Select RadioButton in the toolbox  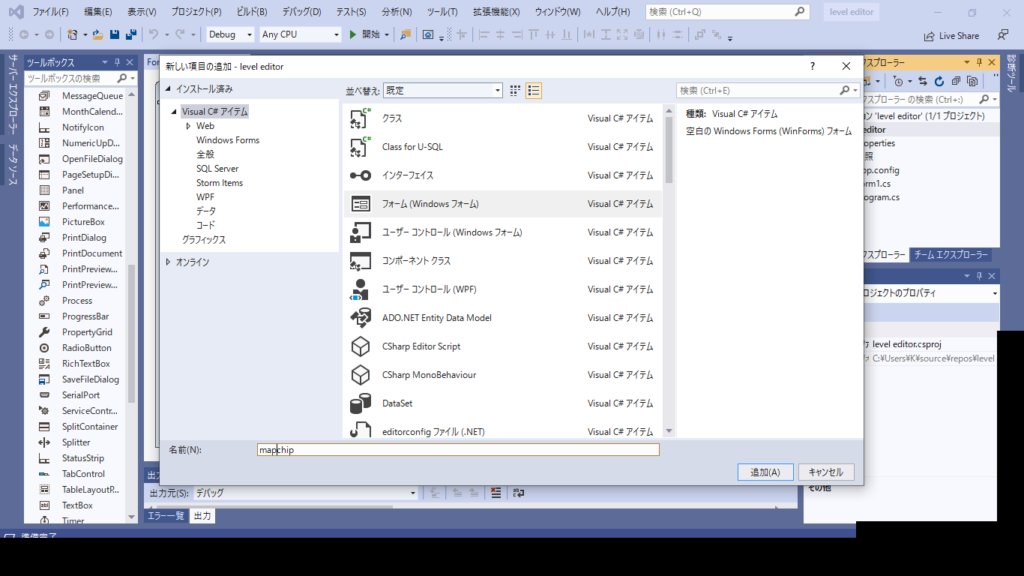click(86, 348)
